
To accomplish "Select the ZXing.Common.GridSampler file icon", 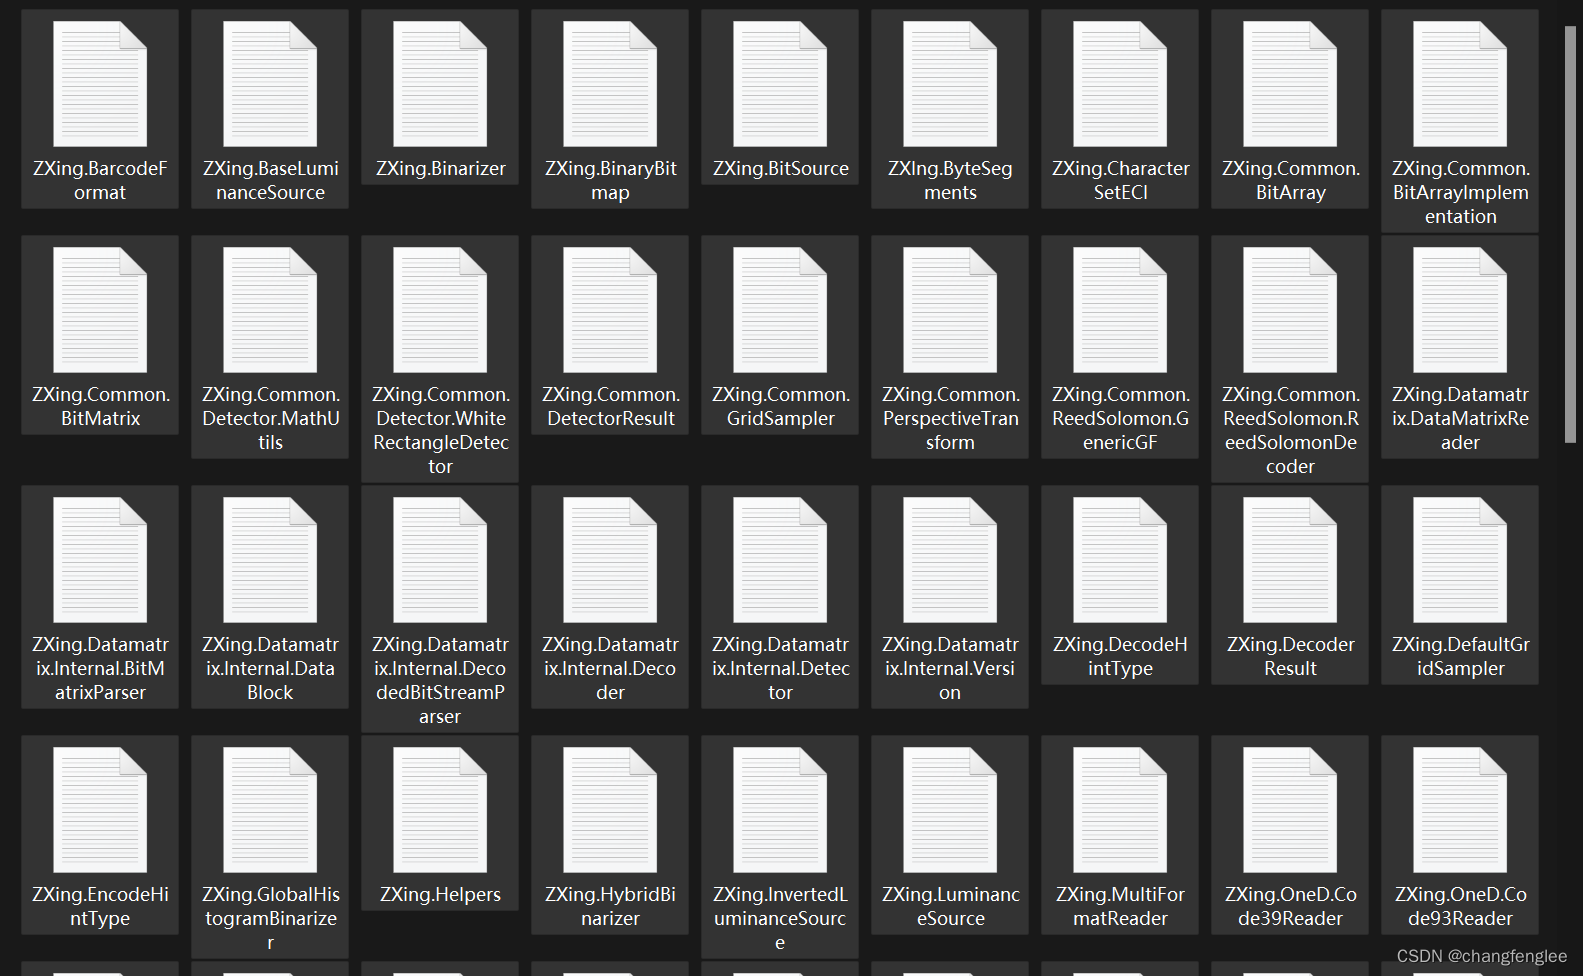I will [780, 310].
